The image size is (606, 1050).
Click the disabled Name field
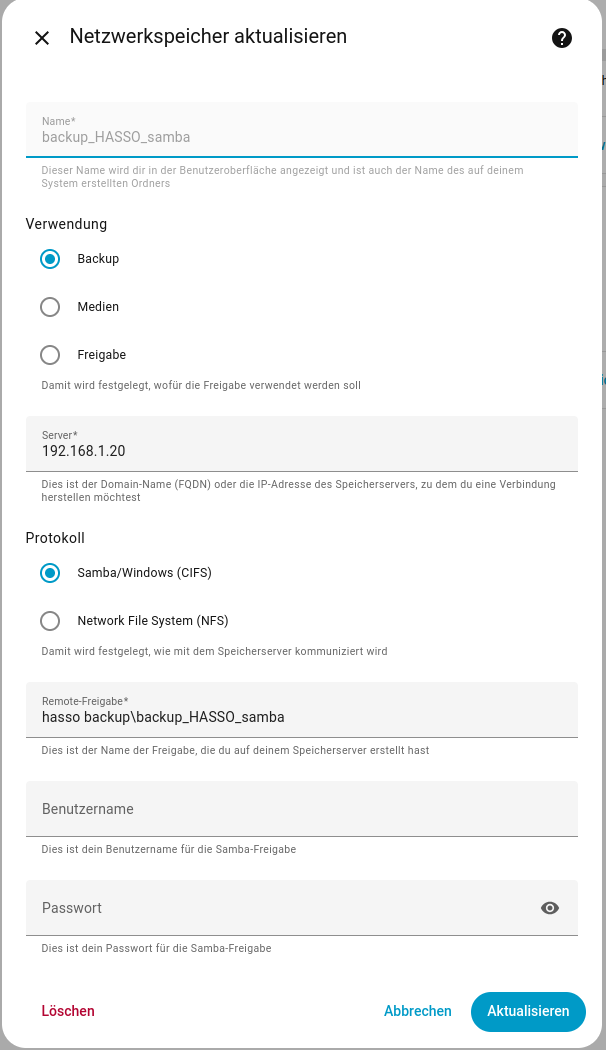click(x=300, y=137)
